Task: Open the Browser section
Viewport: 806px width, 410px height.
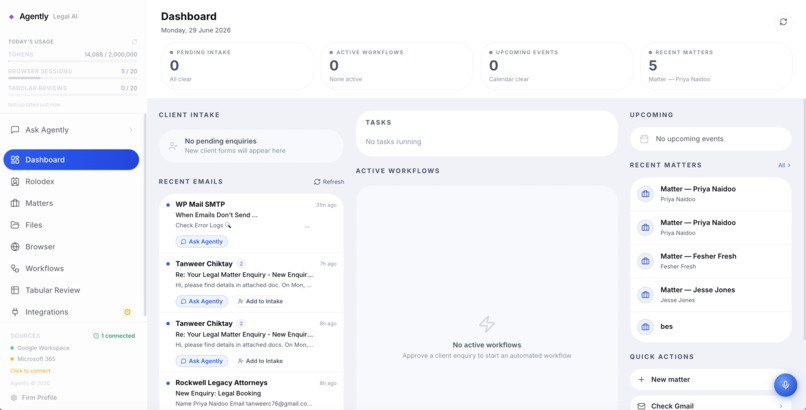Action: pos(71,247)
